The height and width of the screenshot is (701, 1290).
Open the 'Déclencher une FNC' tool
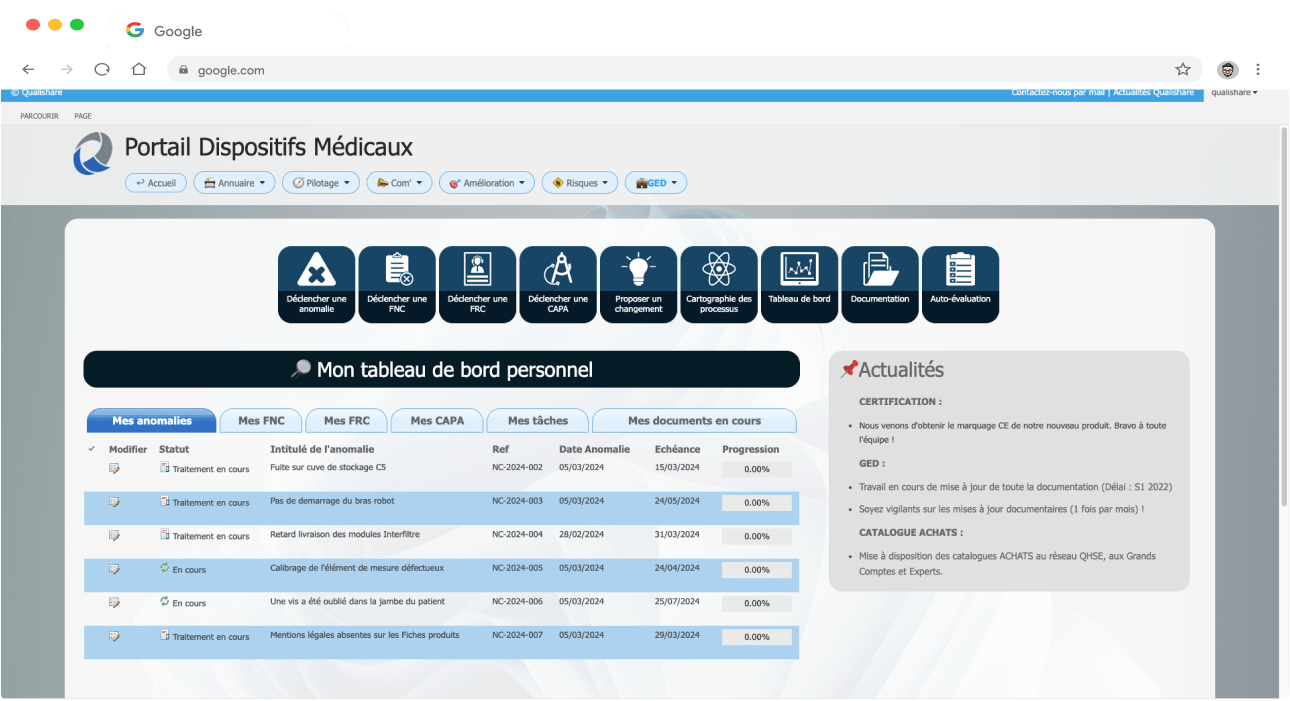[x=397, y=284]
